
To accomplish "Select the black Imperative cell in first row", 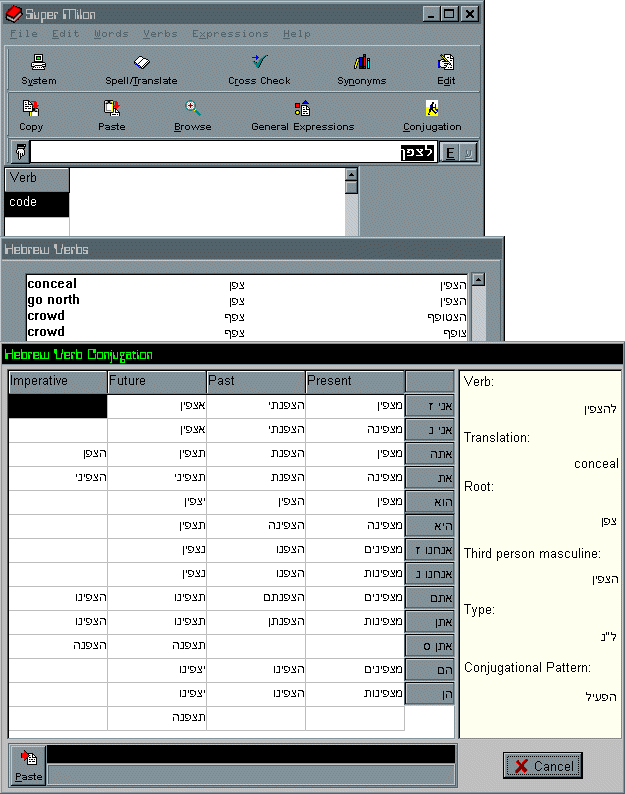I will pos(58,406).
